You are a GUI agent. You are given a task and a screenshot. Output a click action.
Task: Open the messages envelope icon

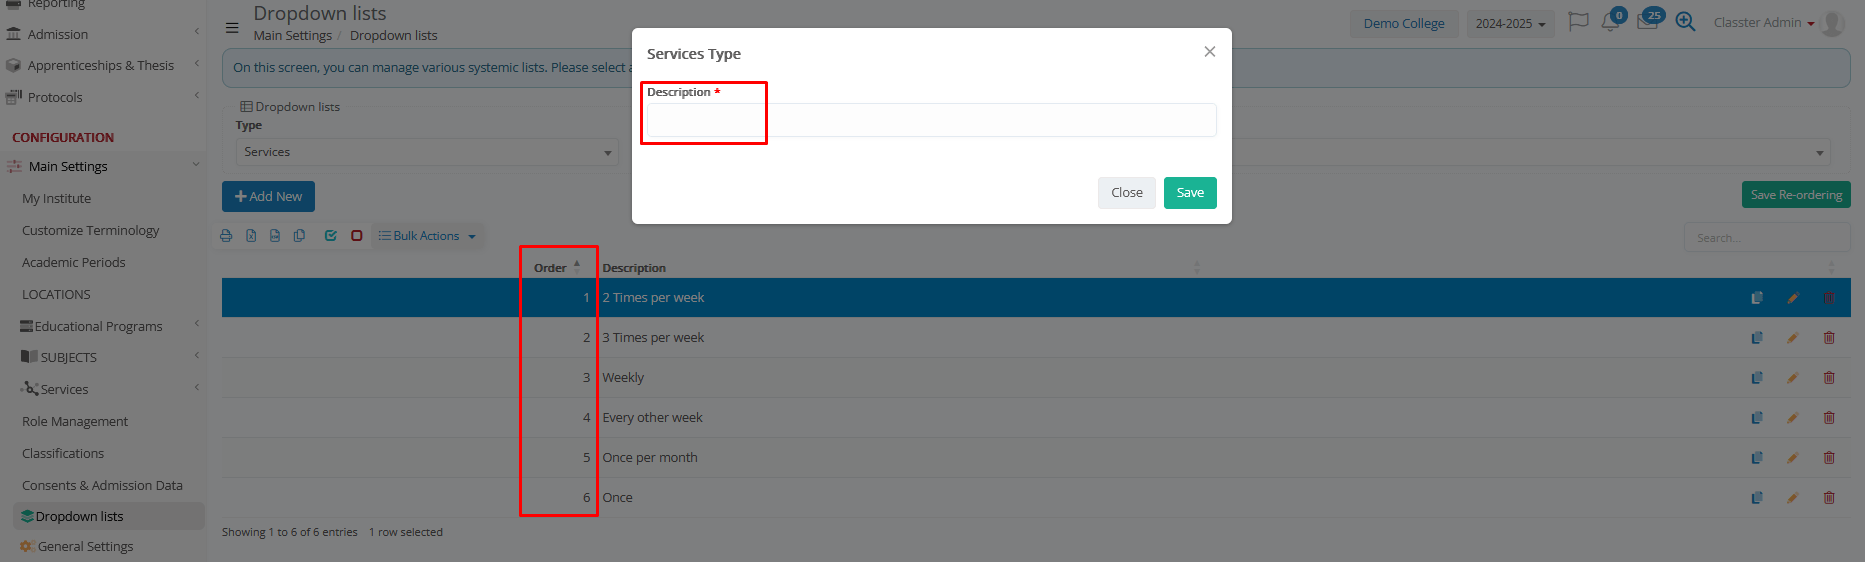(x=1647, y=22)
